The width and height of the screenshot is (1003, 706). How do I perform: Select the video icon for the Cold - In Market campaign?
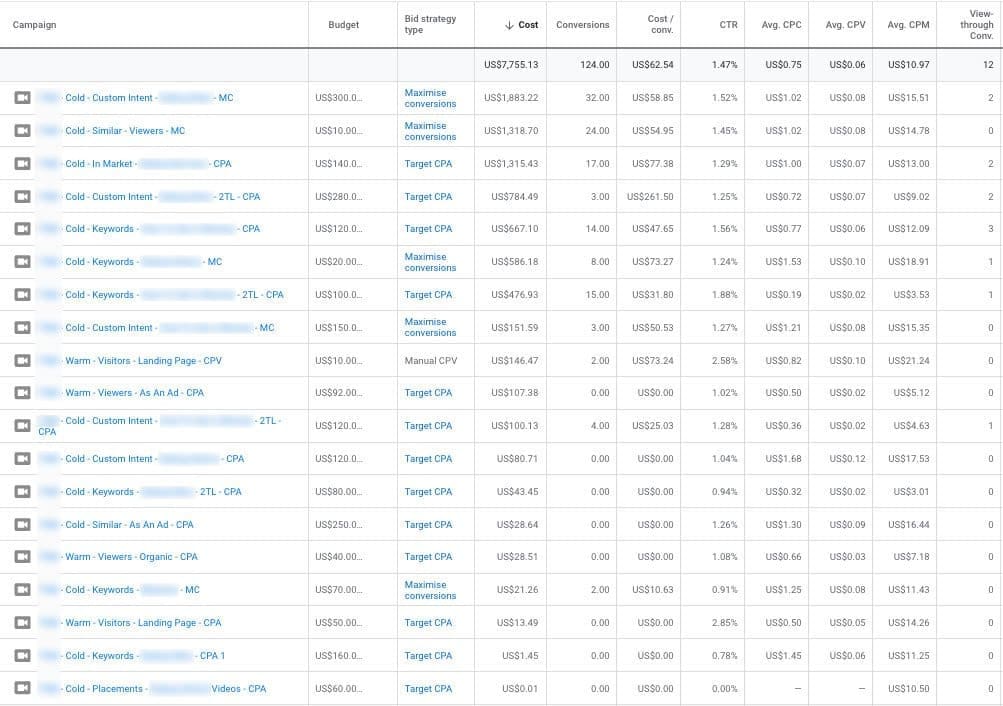tap(23, 163)
